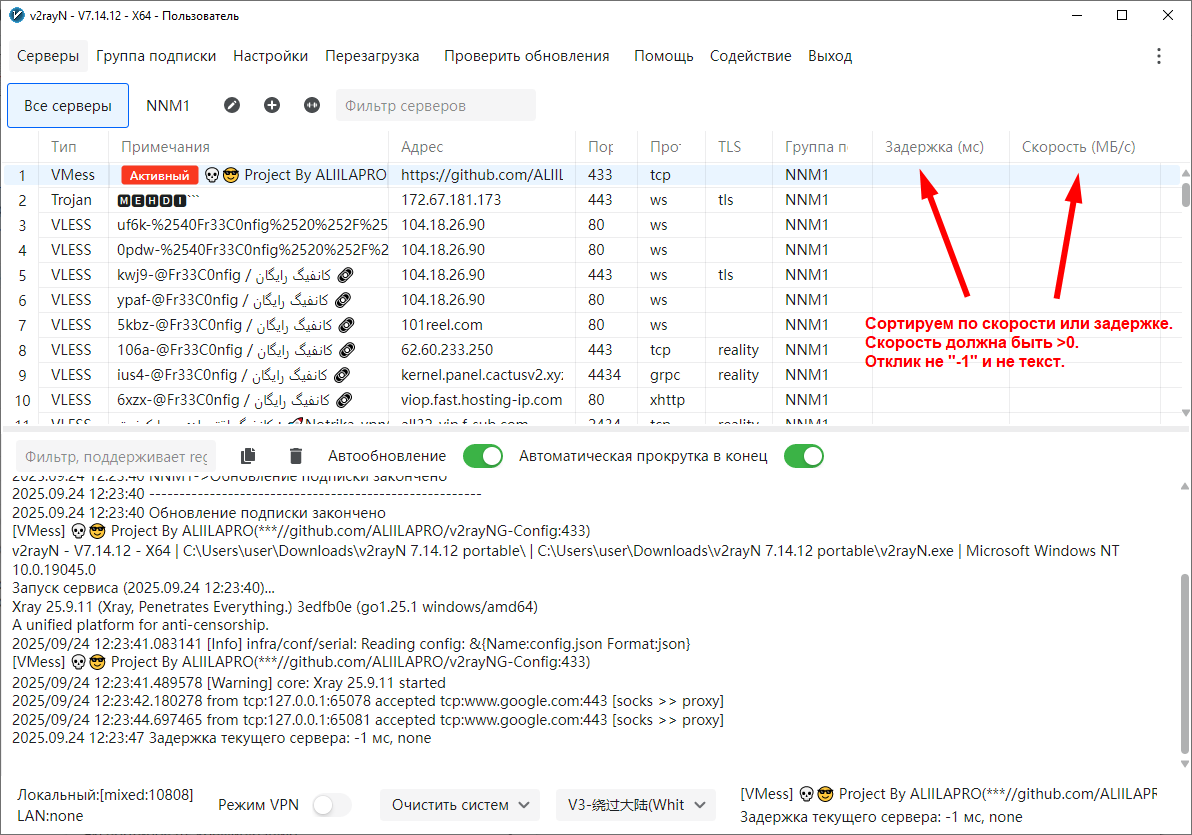The width and height of the screenshot is (1192, 835).
Task: Switch to the NNM1 subscription tab
Action: tap(168, 105)
